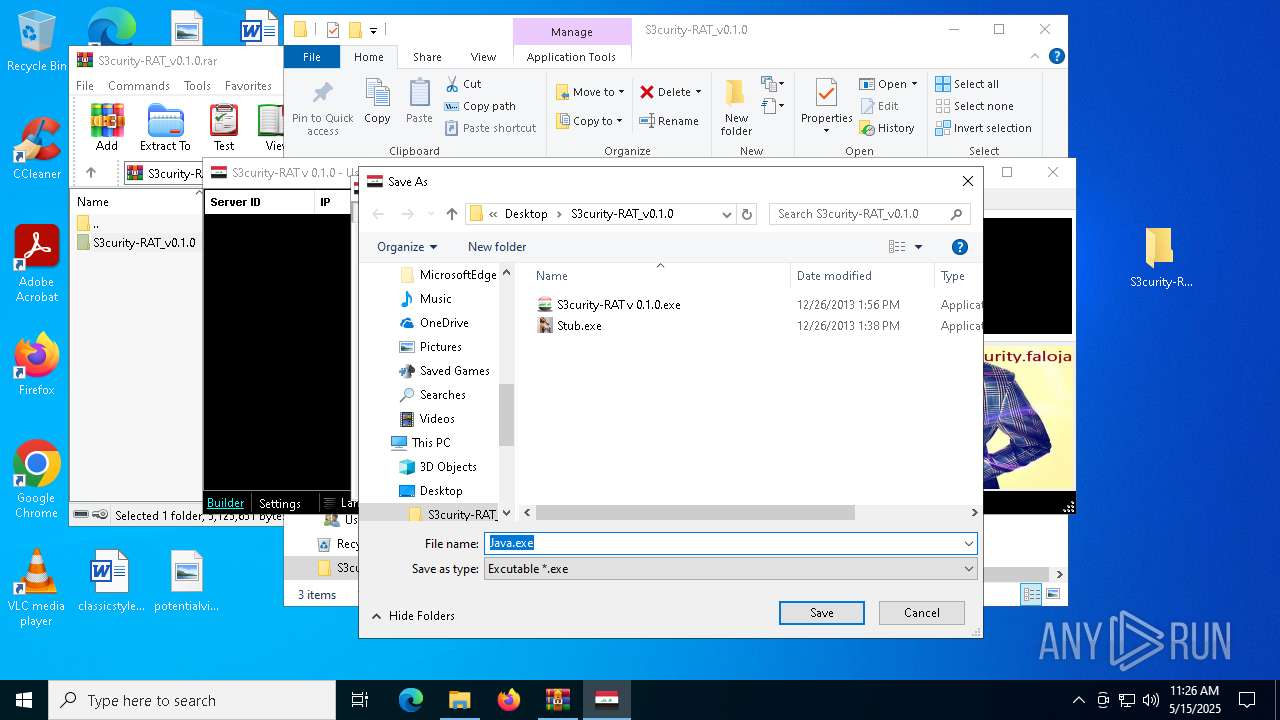Viewport: 1280px width, 720px height.
Task: Click the Search S3curity-RAT_v0.1.0 box
Action: coord(869,213)
